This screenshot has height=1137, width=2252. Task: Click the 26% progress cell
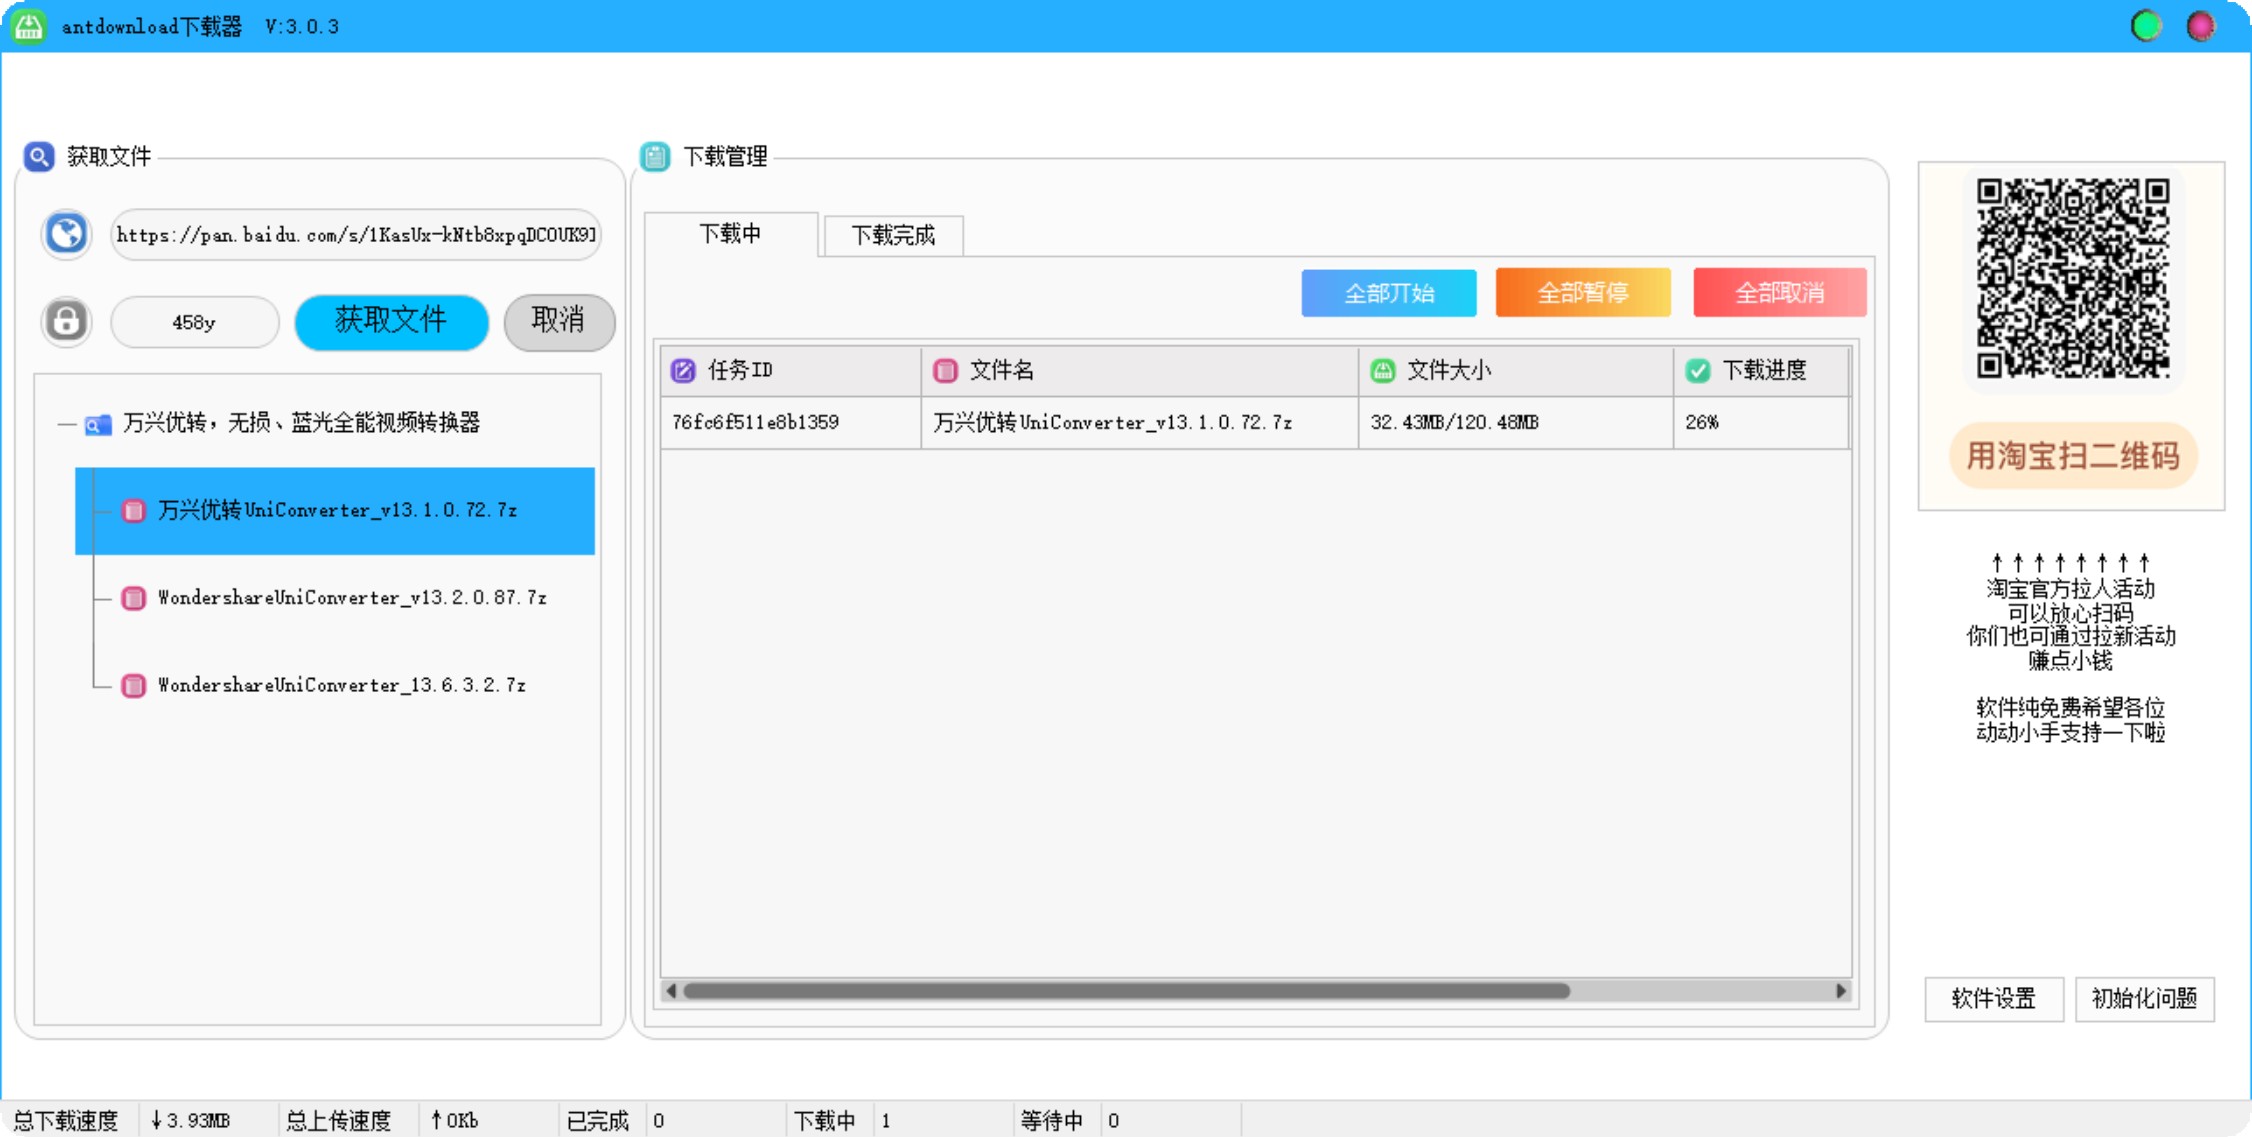(x=1761, y=422)
